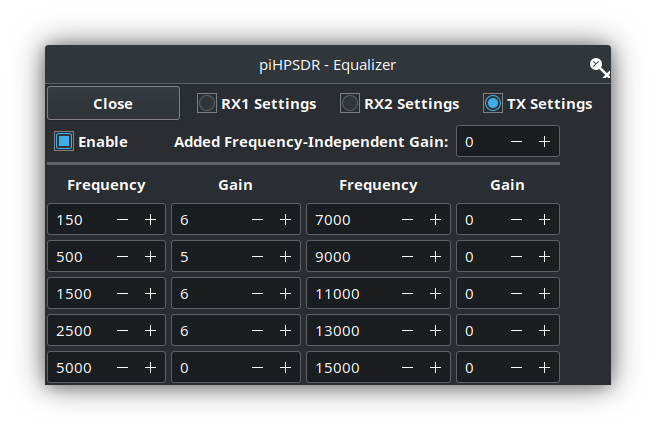
Task: Decrease gain for the 7000 frequency row
Action: point(516,219)
